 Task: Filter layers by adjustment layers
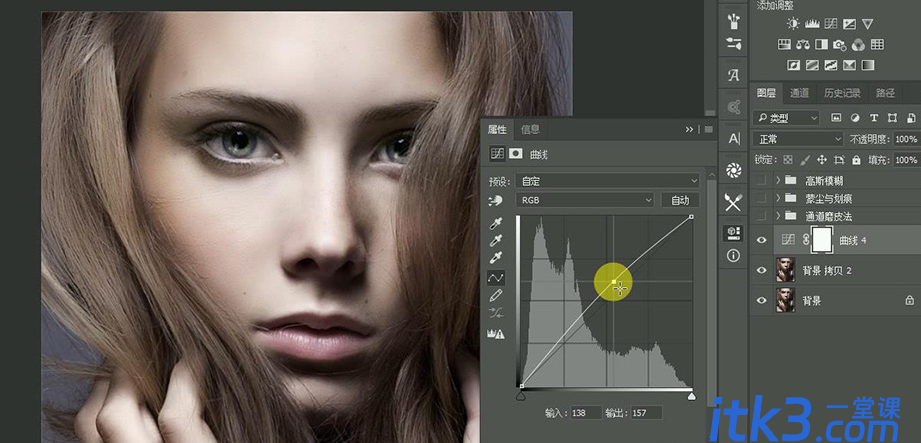855,118
